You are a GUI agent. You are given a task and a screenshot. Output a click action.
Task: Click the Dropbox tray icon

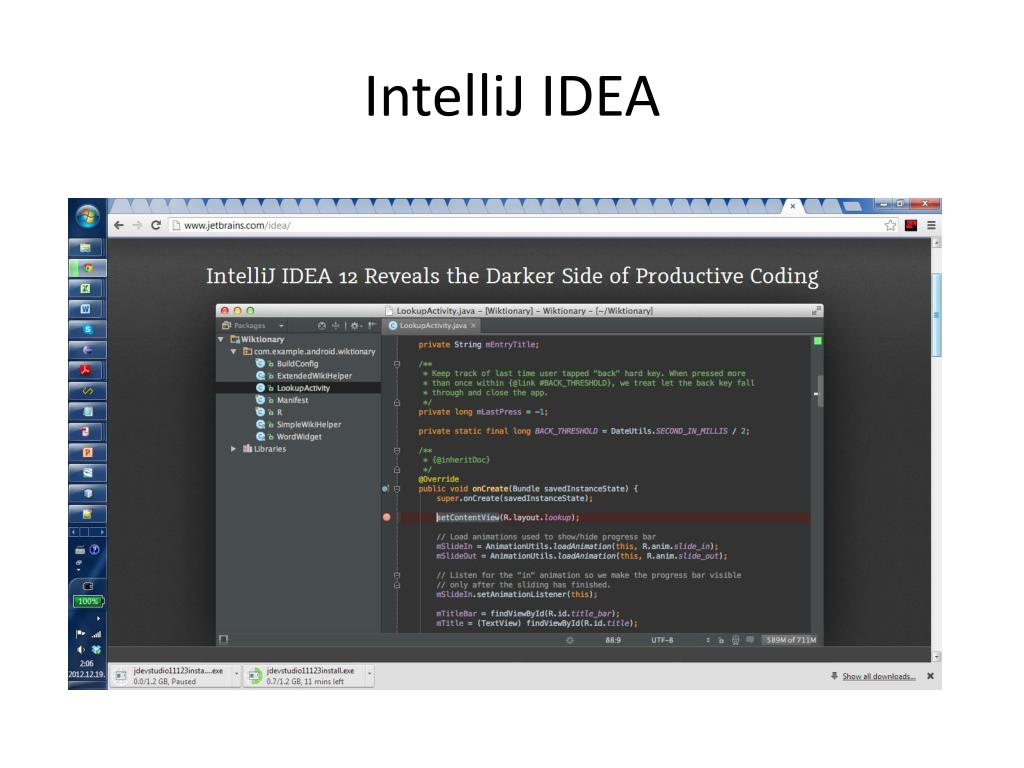96,650
